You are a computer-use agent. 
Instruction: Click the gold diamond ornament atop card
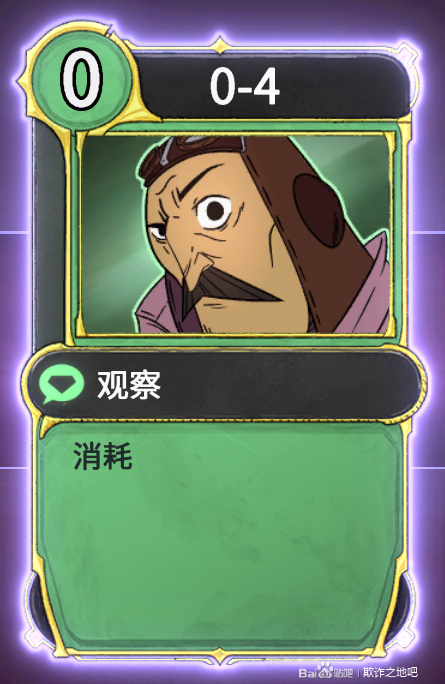coord(220,46)
